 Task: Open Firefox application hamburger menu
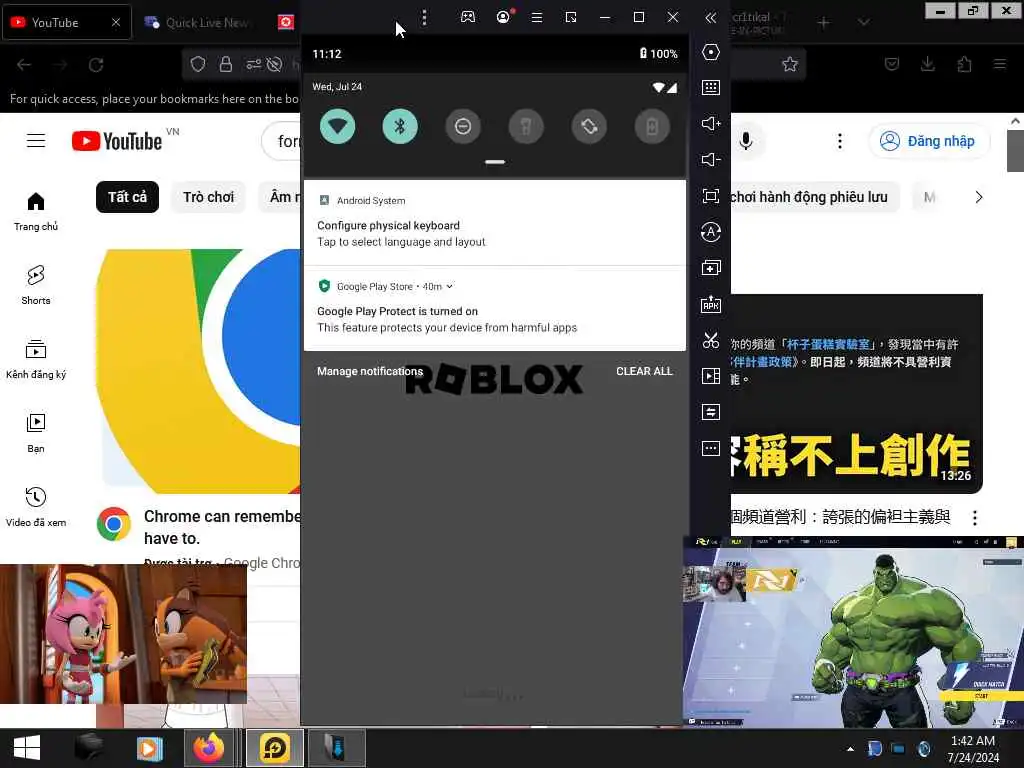pos(1000,64)
